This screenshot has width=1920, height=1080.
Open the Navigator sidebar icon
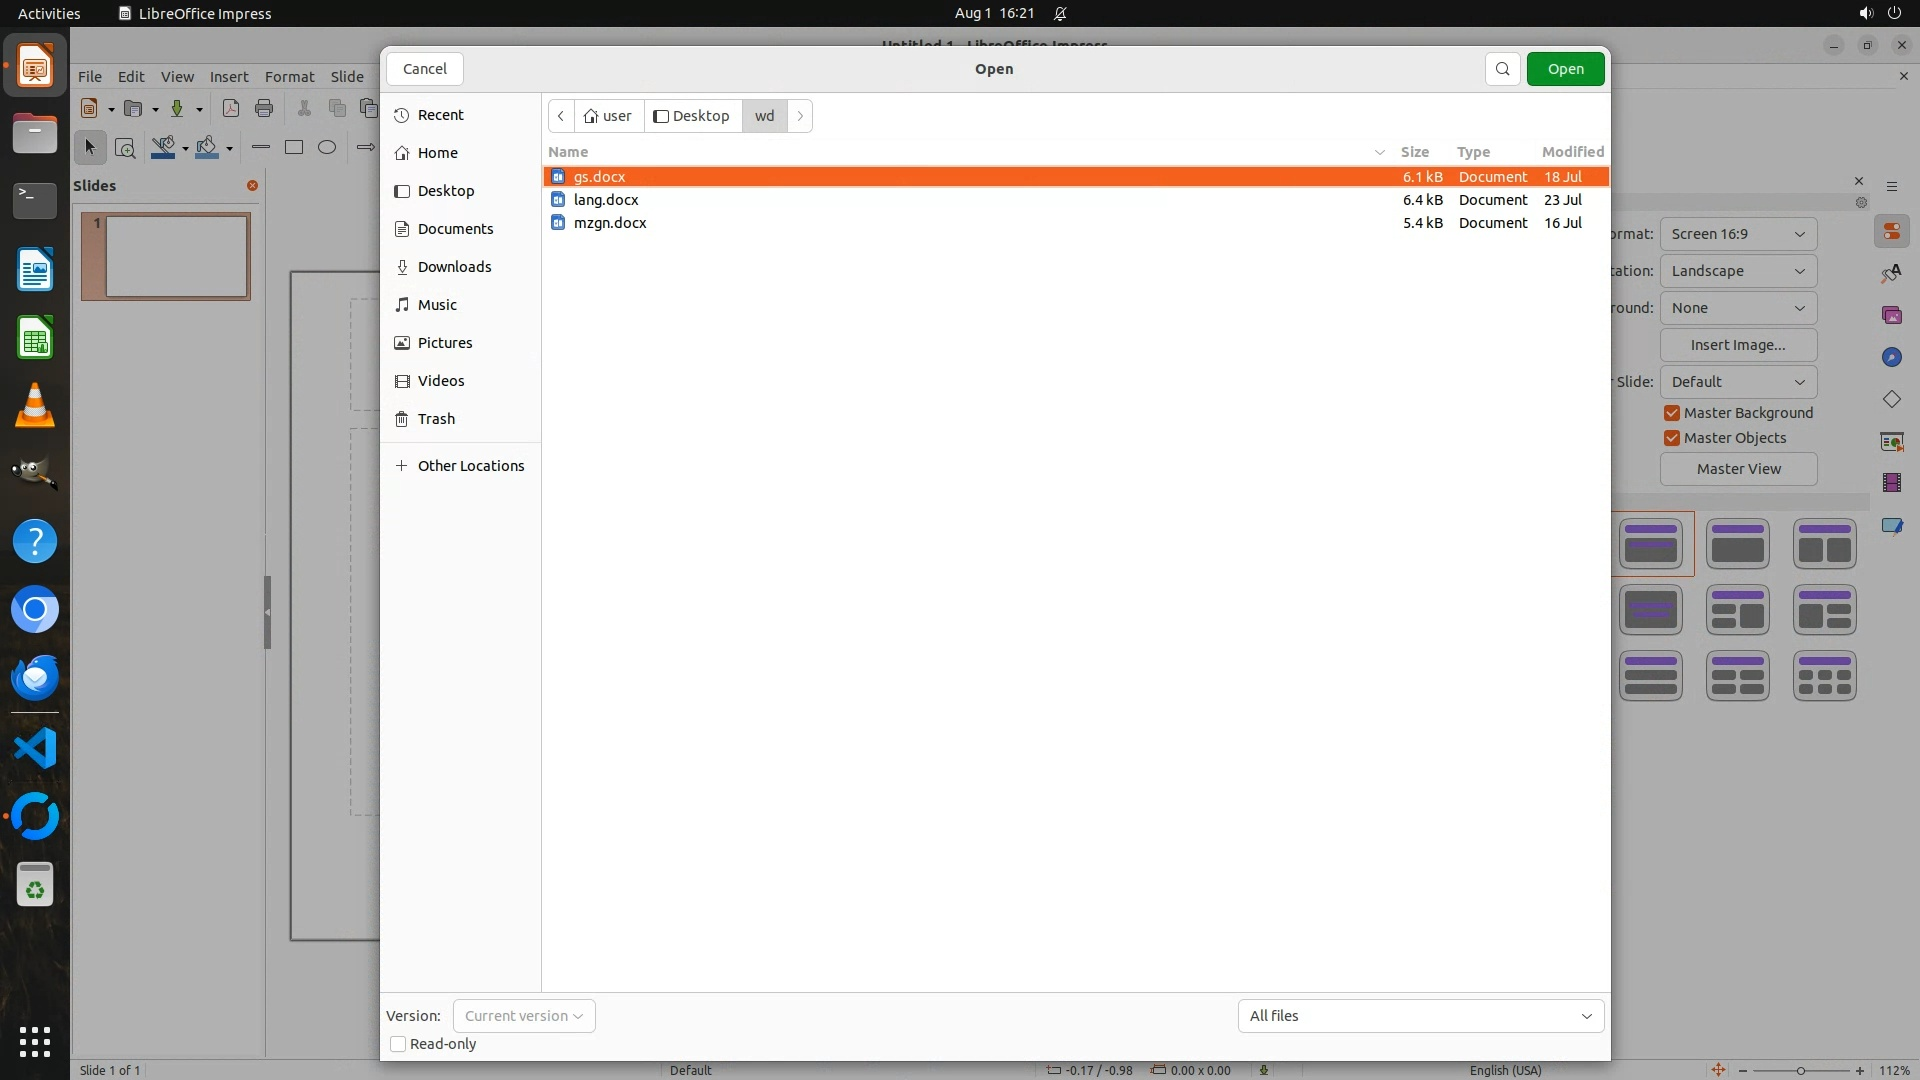(x=1891, y=358)
